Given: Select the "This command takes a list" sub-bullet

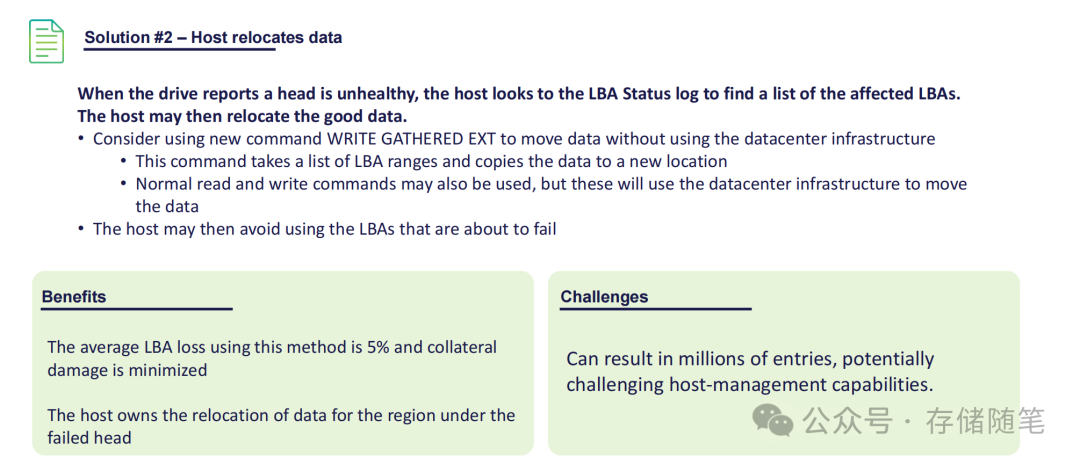Looking at the screenshot, I should [x=430, y=161].
